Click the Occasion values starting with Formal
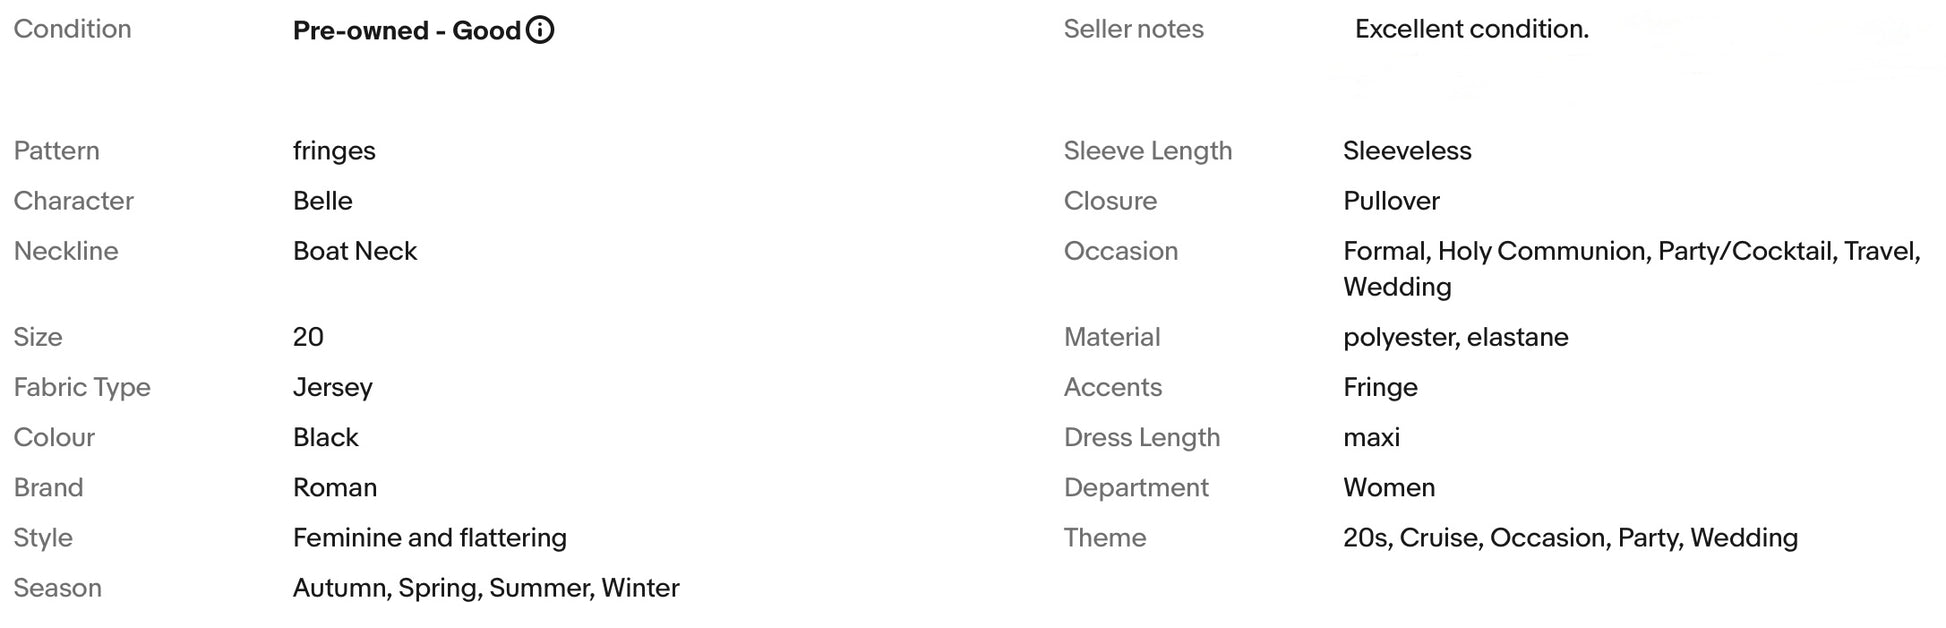1946x628 pixels. coord(1630,252)
